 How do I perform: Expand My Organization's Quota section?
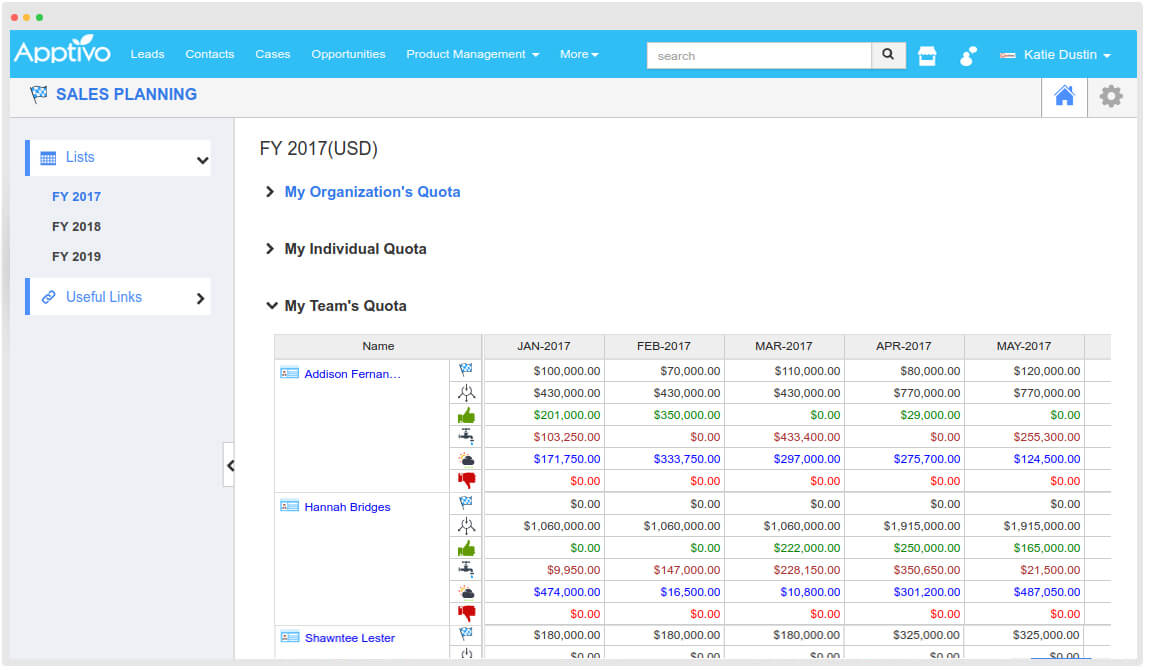(x=371, y=192)
